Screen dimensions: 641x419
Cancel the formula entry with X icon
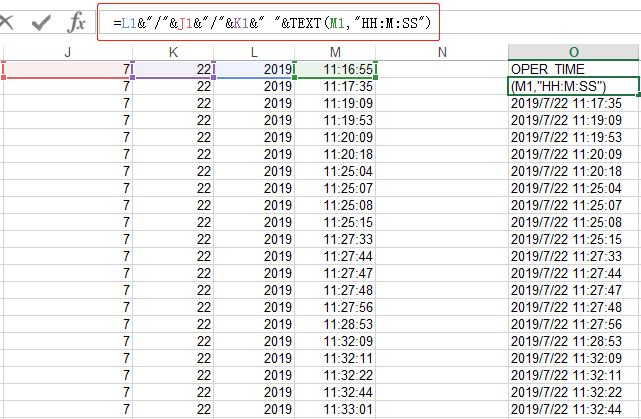(6, 22)
